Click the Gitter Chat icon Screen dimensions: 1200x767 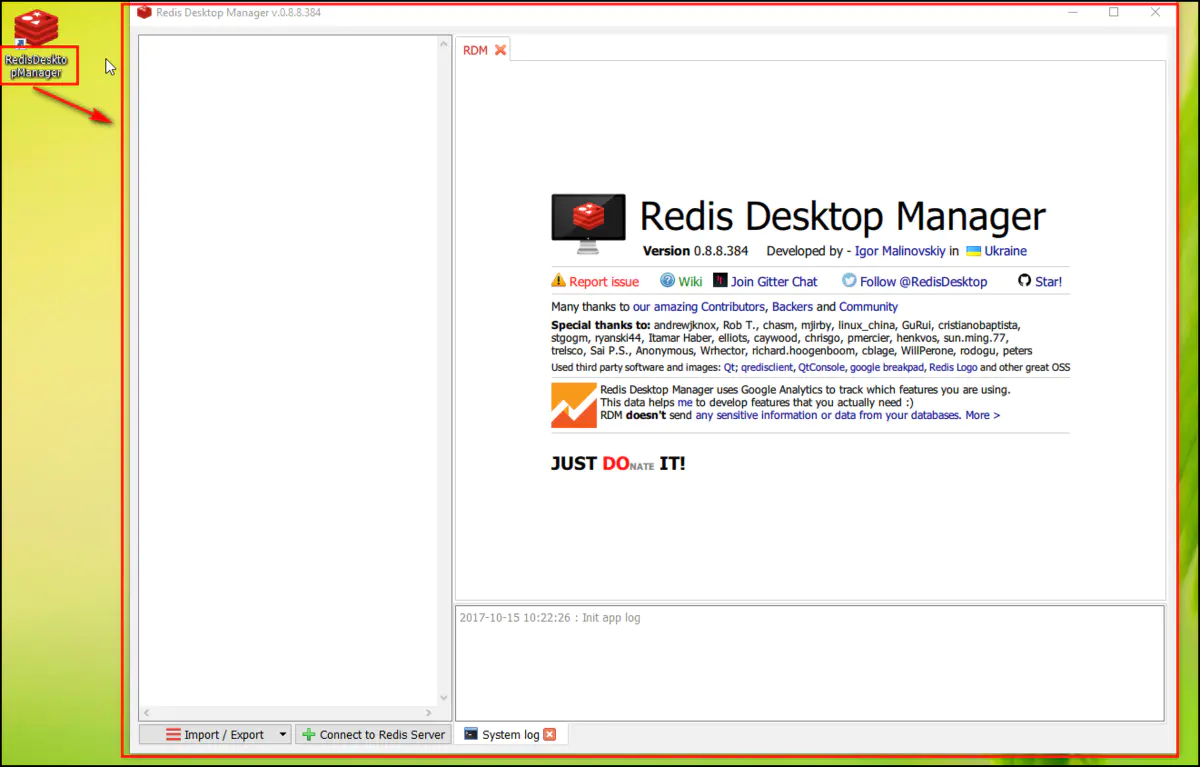tap(720, 281)
